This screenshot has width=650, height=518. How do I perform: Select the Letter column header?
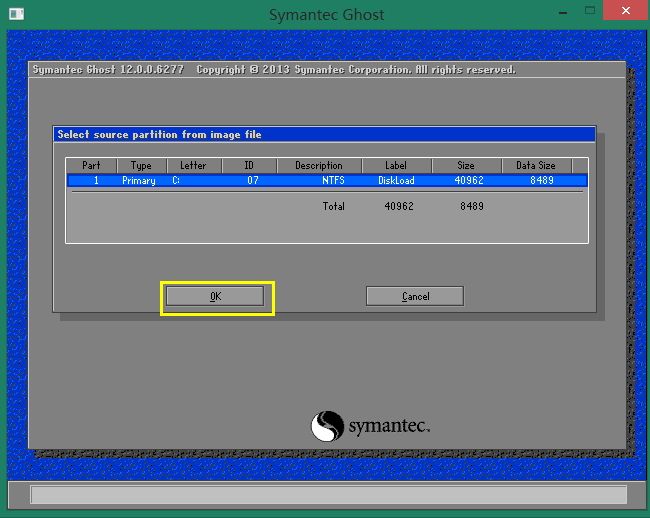194,165
